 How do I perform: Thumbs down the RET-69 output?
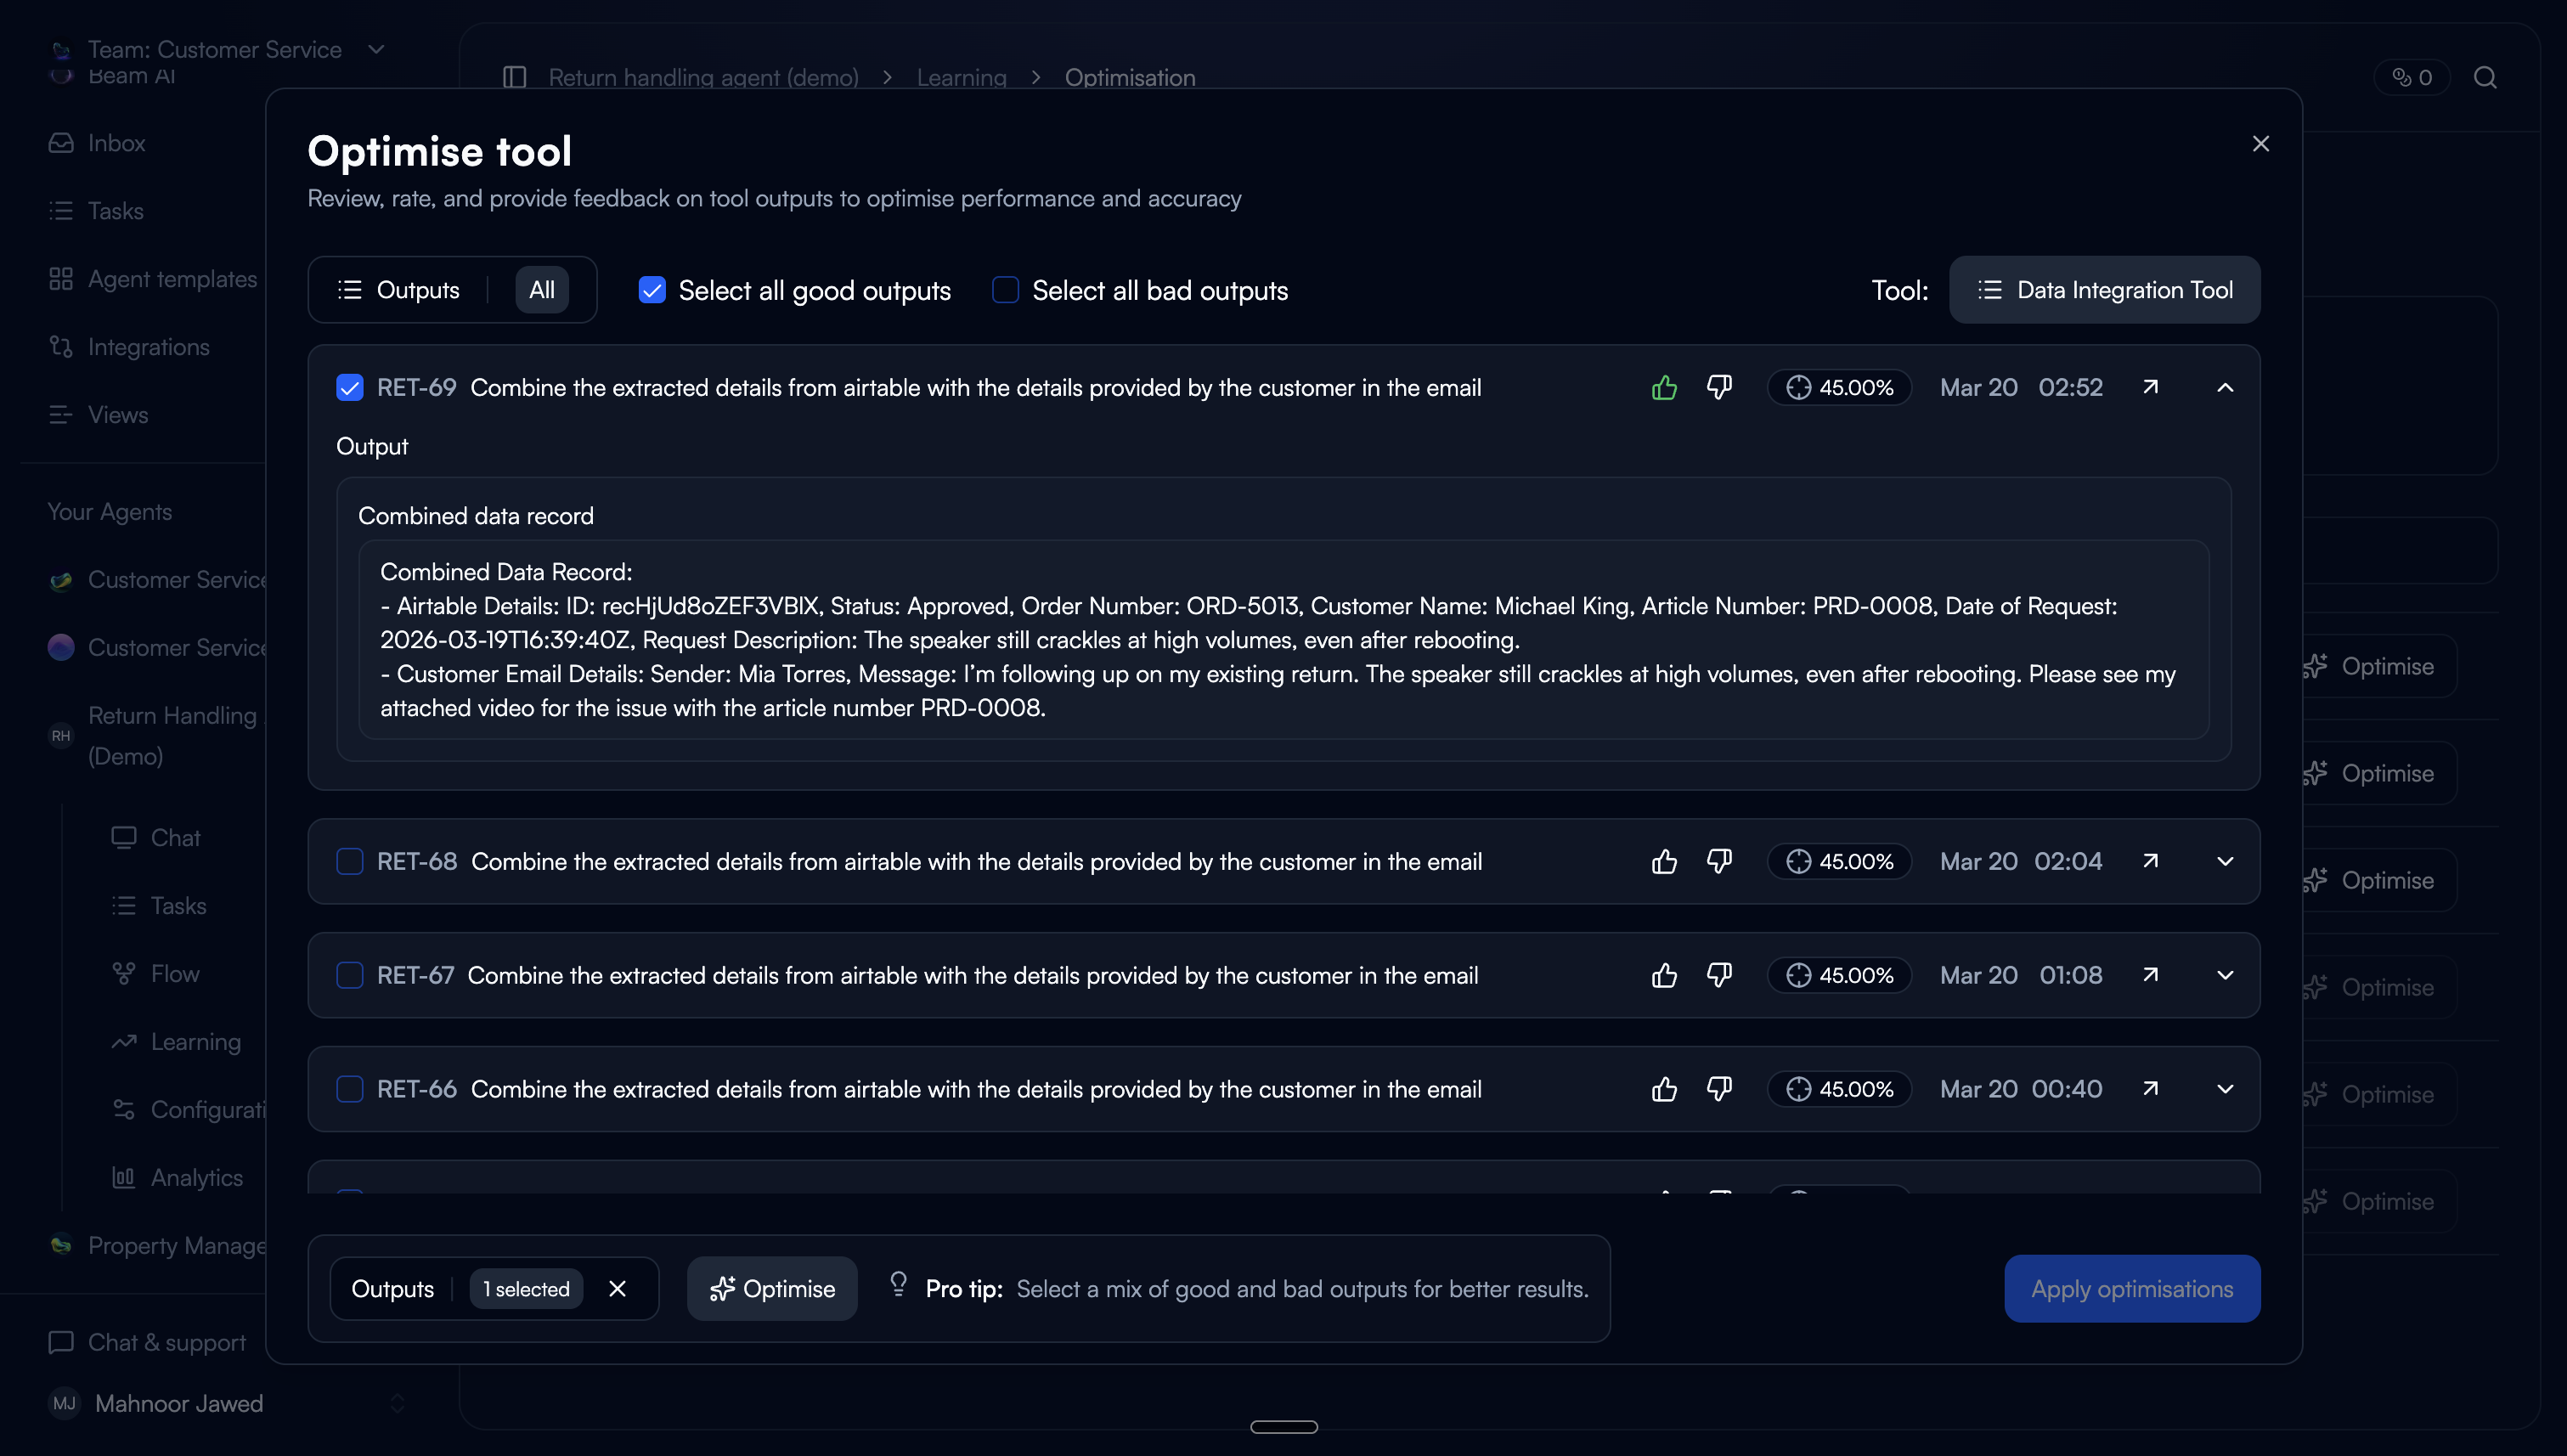[1719, 387]
